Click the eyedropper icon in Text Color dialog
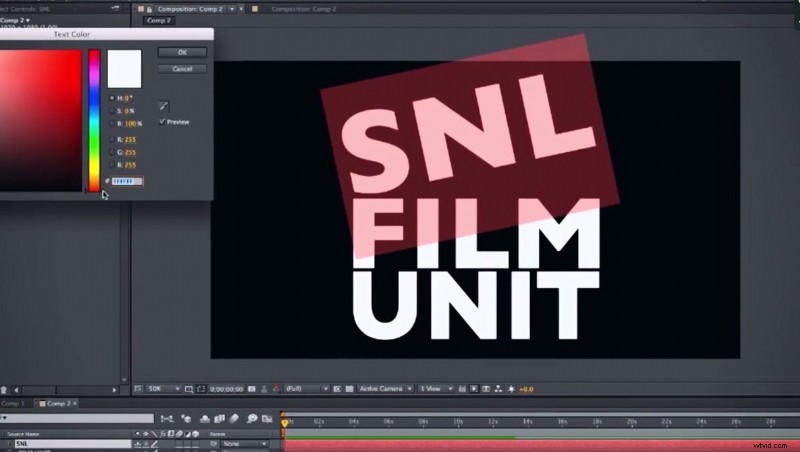This screenshot has width=800, height=452. coord(164,106)
